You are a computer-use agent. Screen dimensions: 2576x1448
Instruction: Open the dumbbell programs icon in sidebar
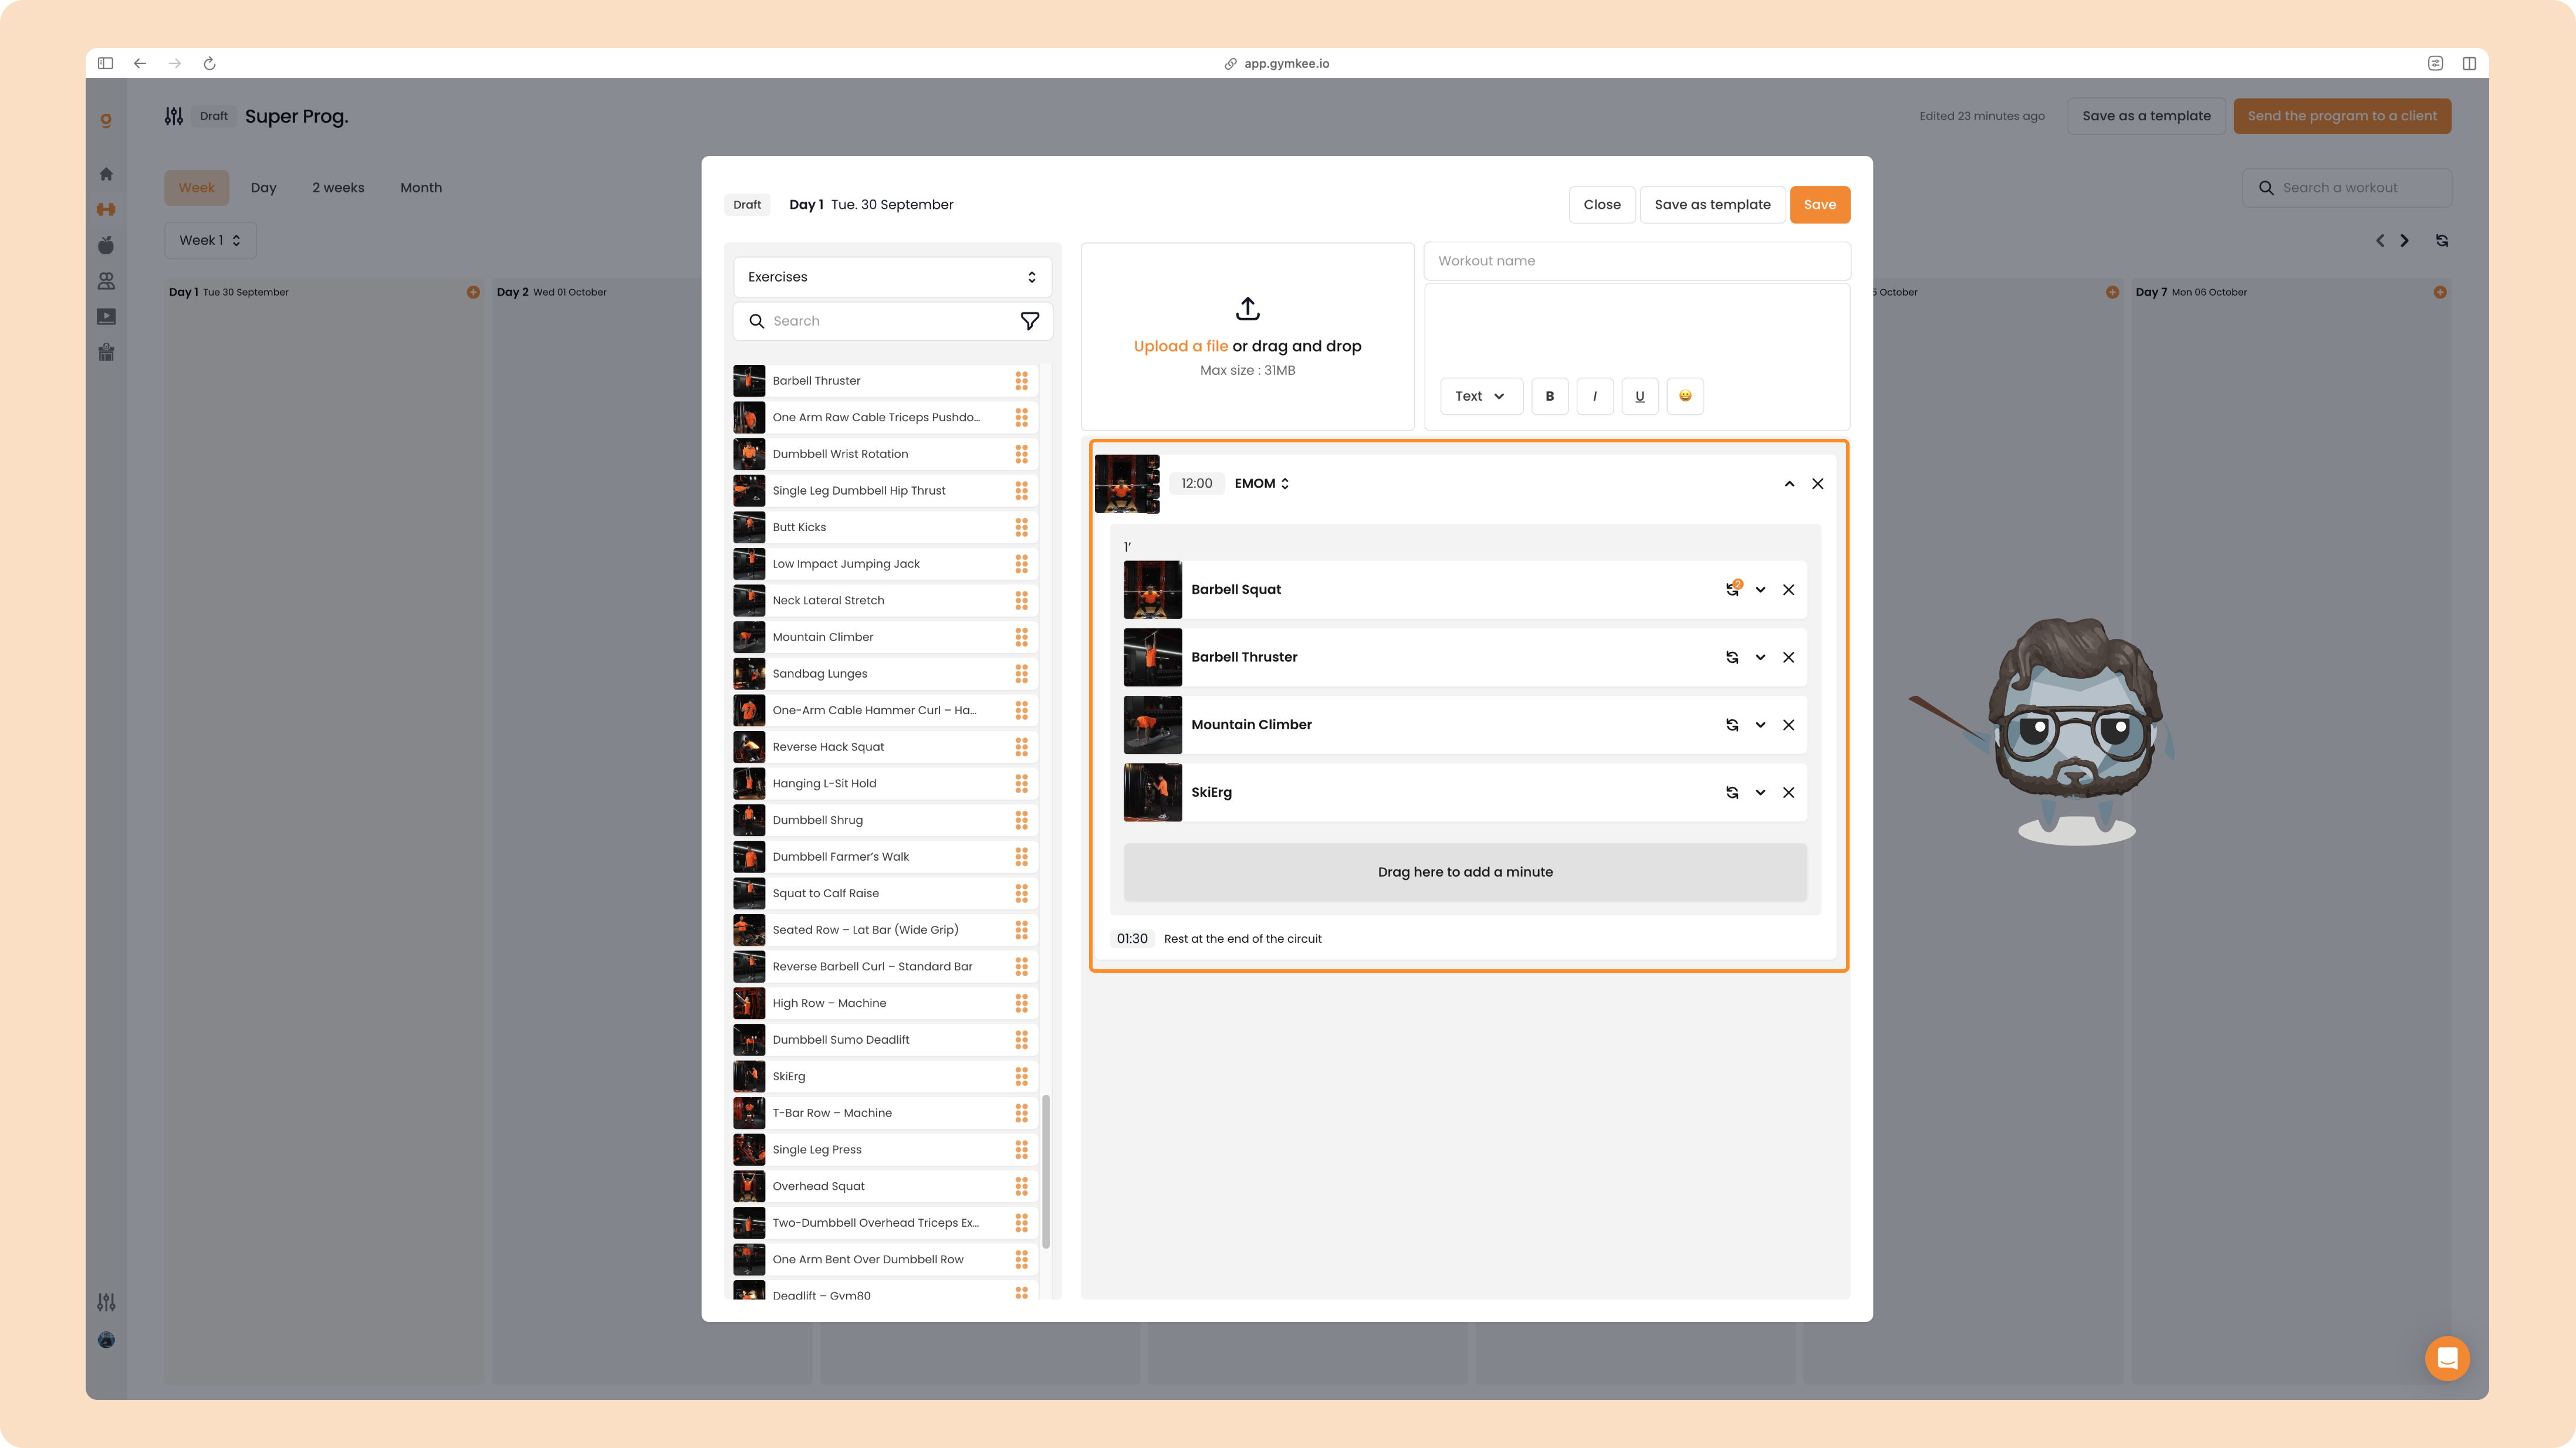coord(106,209)
